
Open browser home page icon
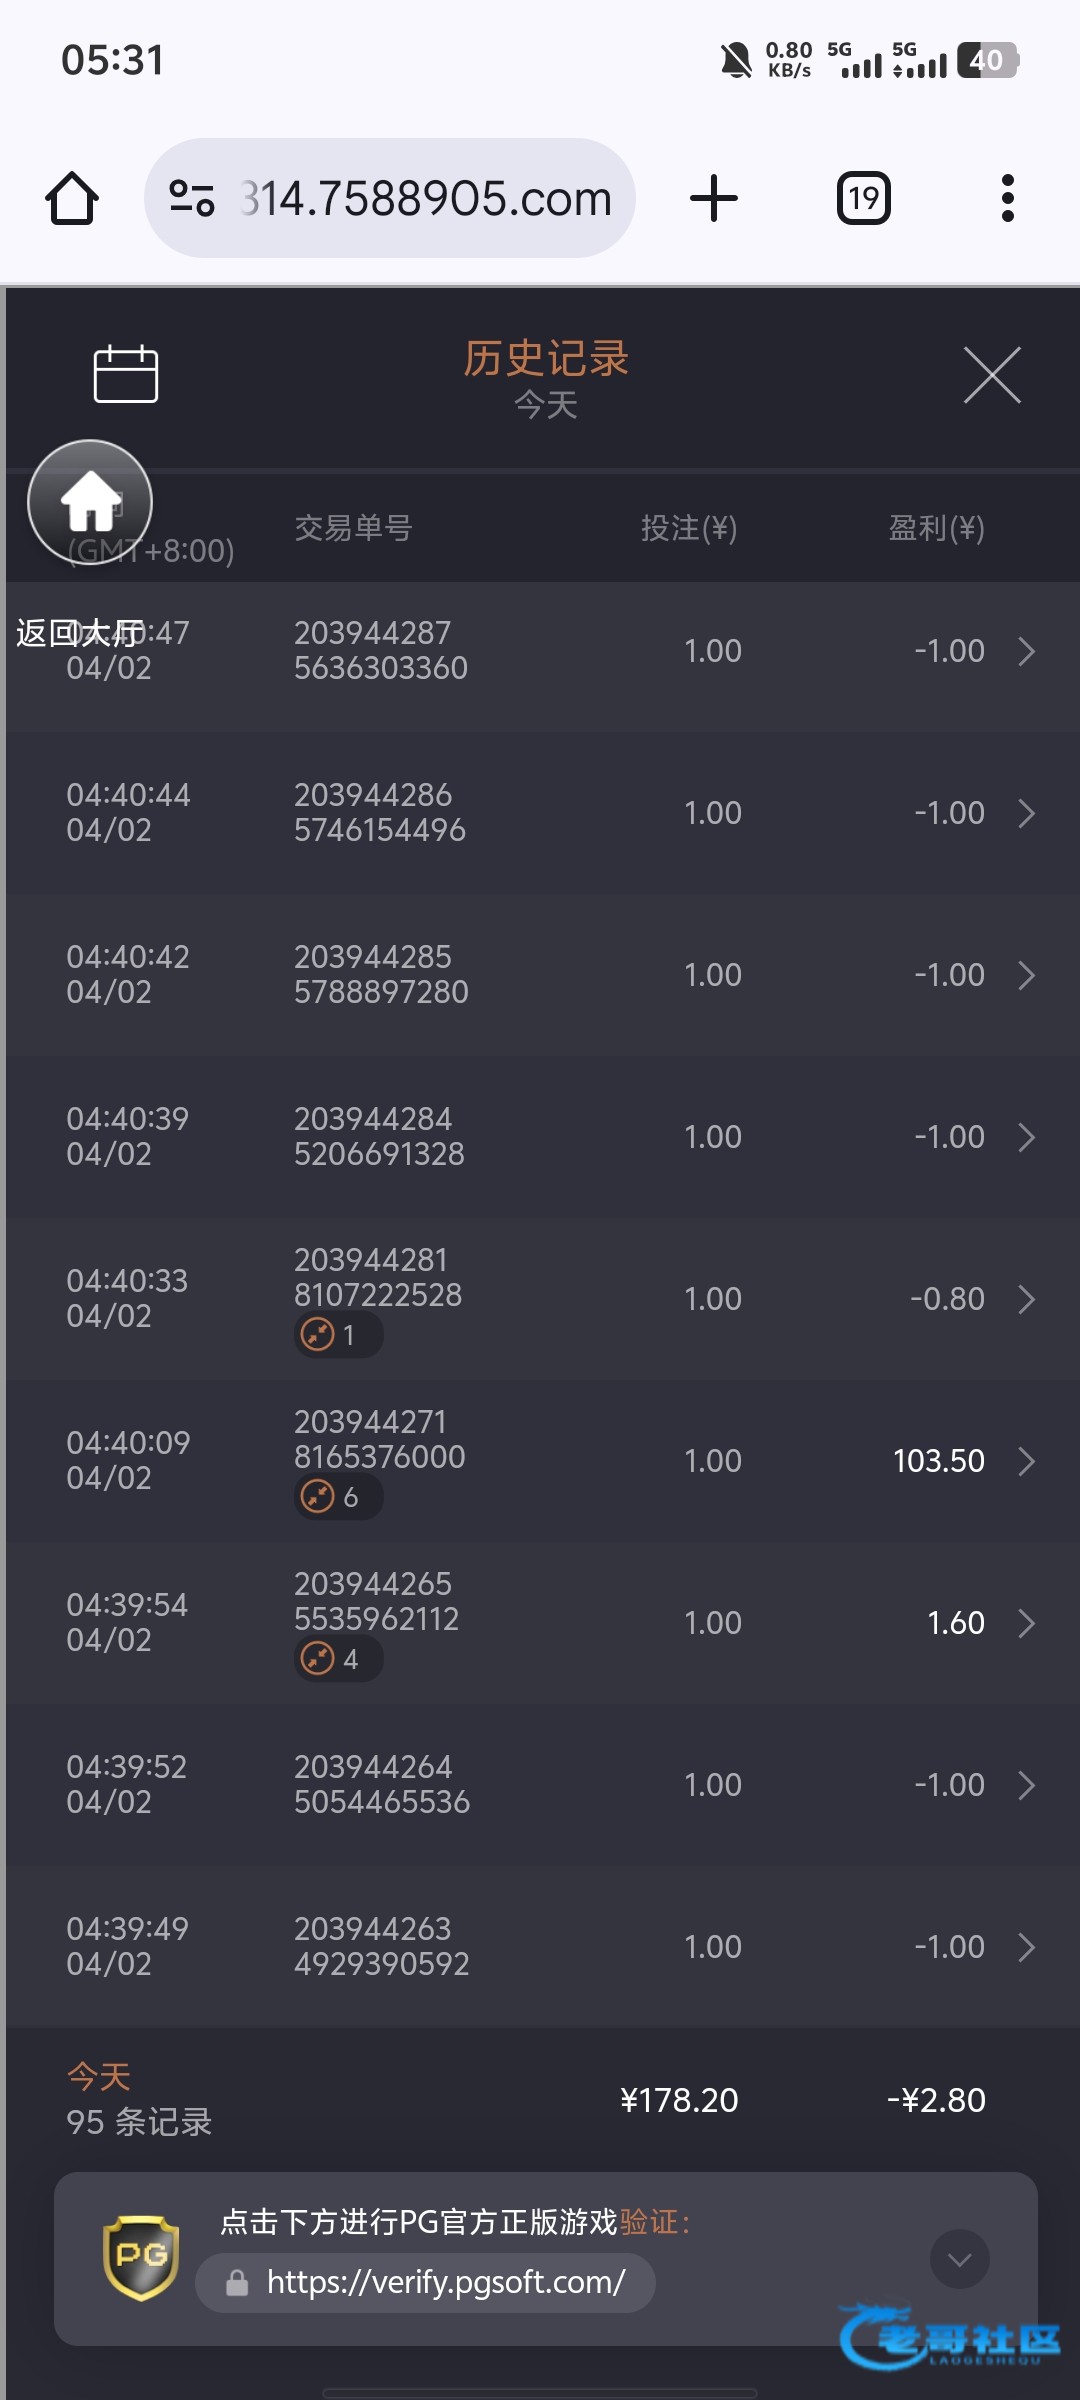tap(72, 198)
